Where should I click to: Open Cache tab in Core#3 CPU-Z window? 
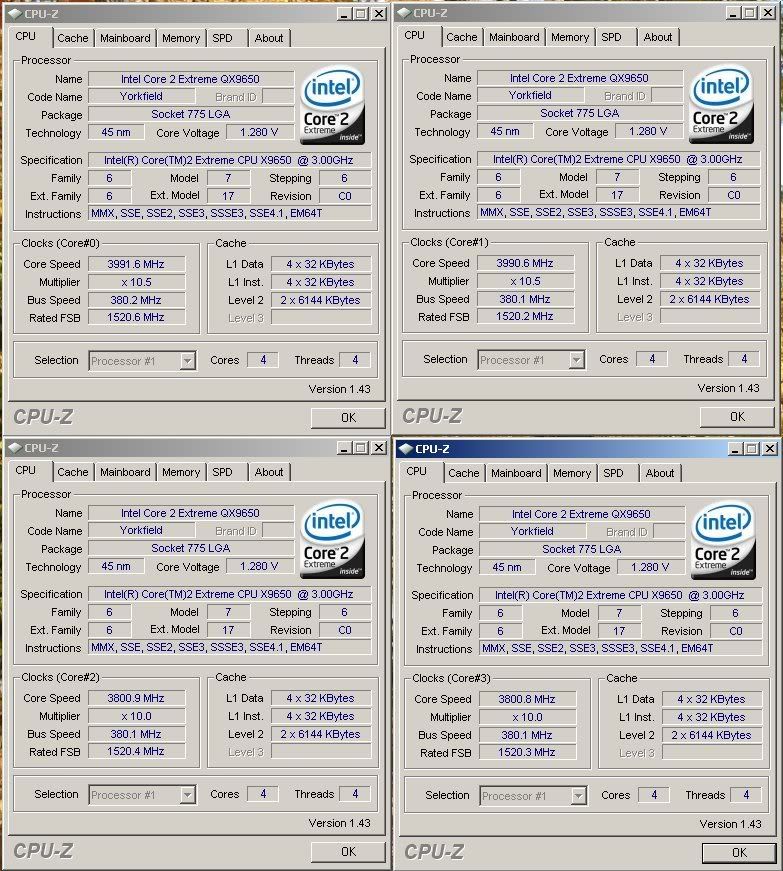point(464,473)
